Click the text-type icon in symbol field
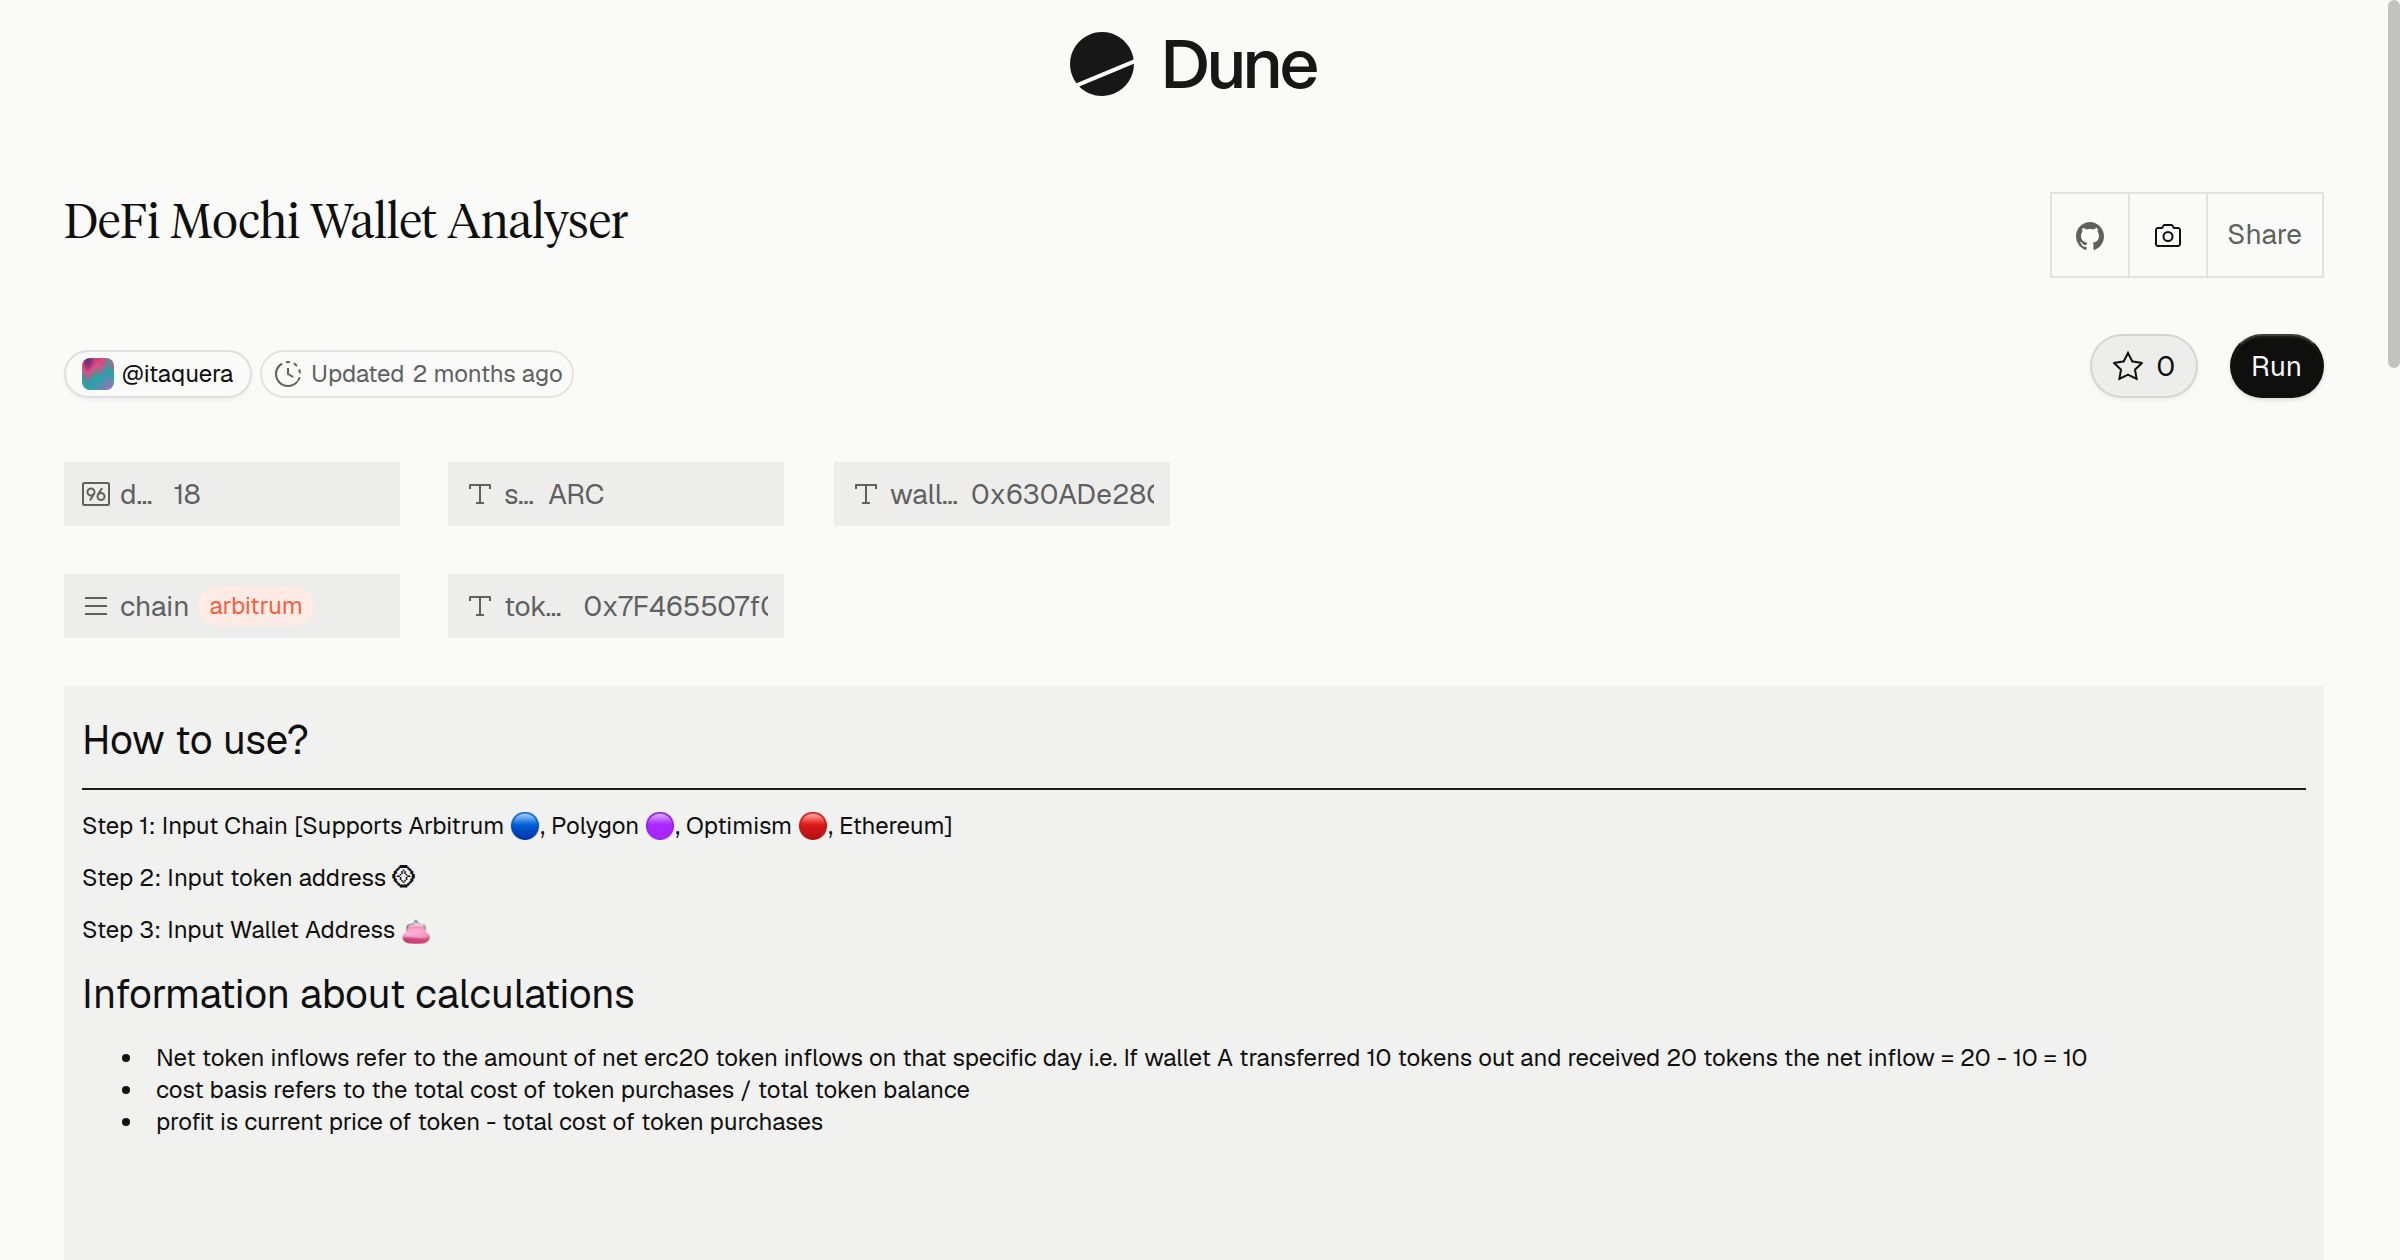Viewport: 2400px width, 1260px height. [x=480, y=494]
